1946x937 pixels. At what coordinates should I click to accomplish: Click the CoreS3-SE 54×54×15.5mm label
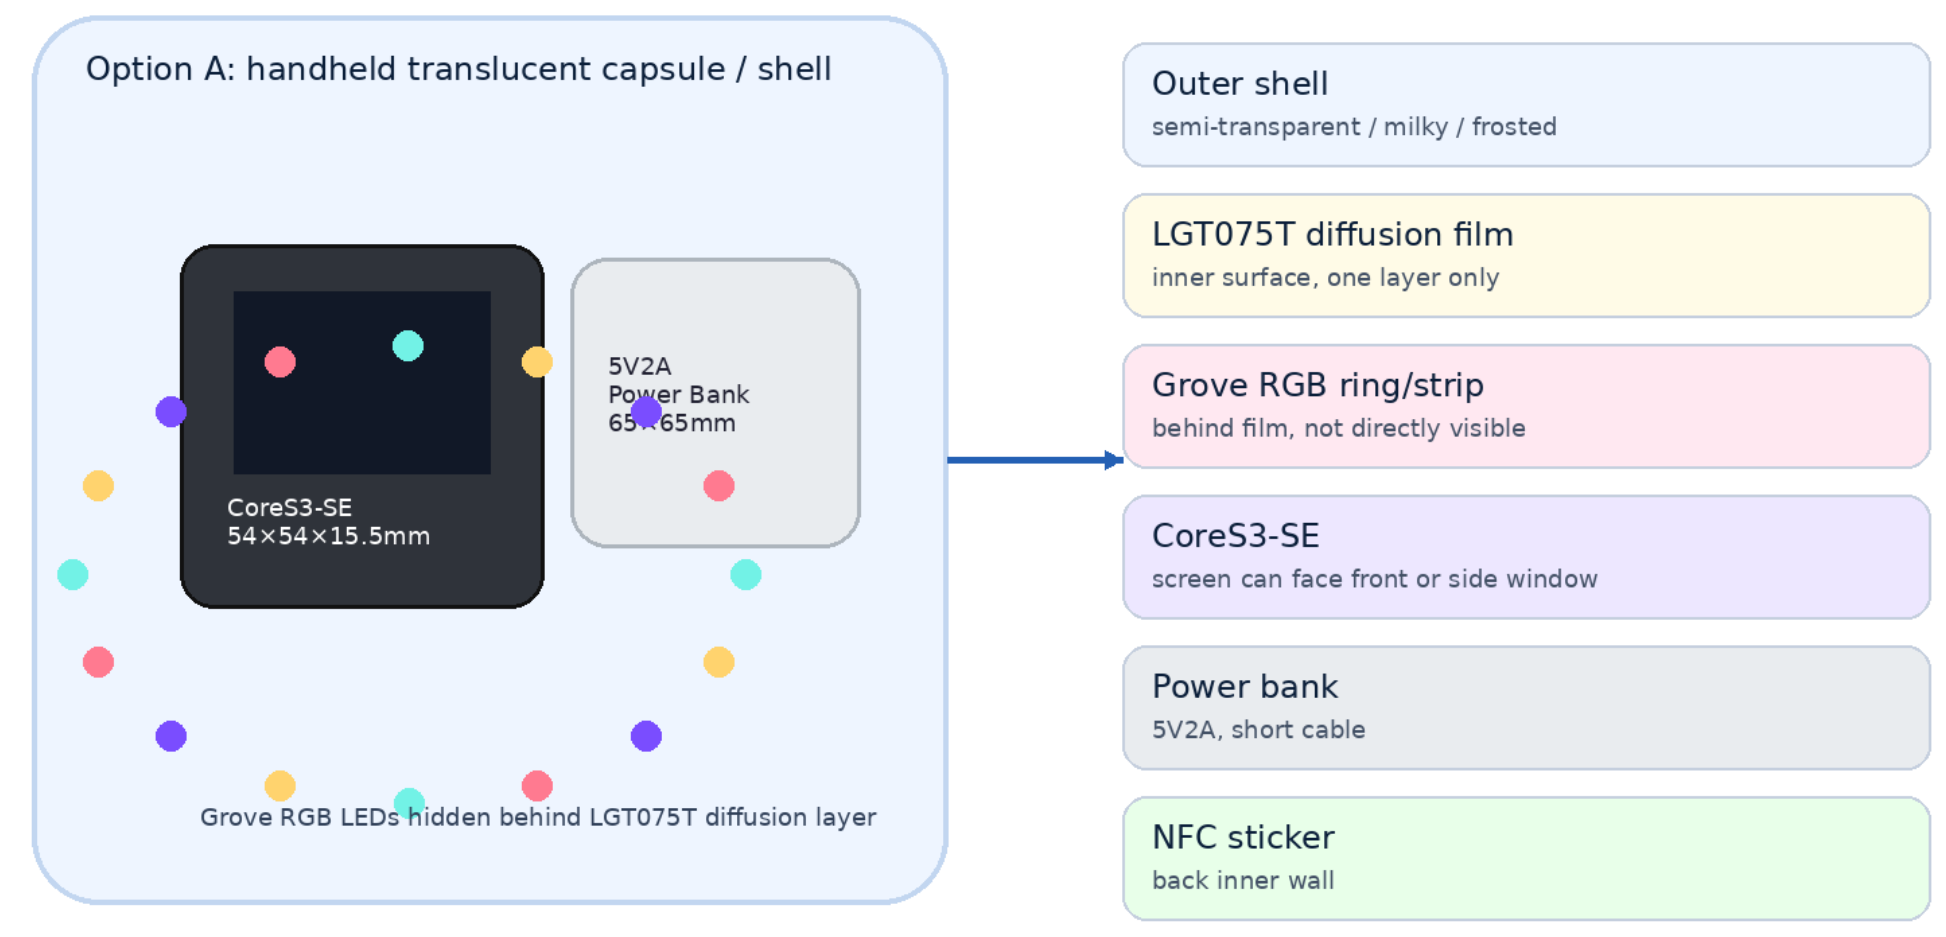click(x=328, y=522)
